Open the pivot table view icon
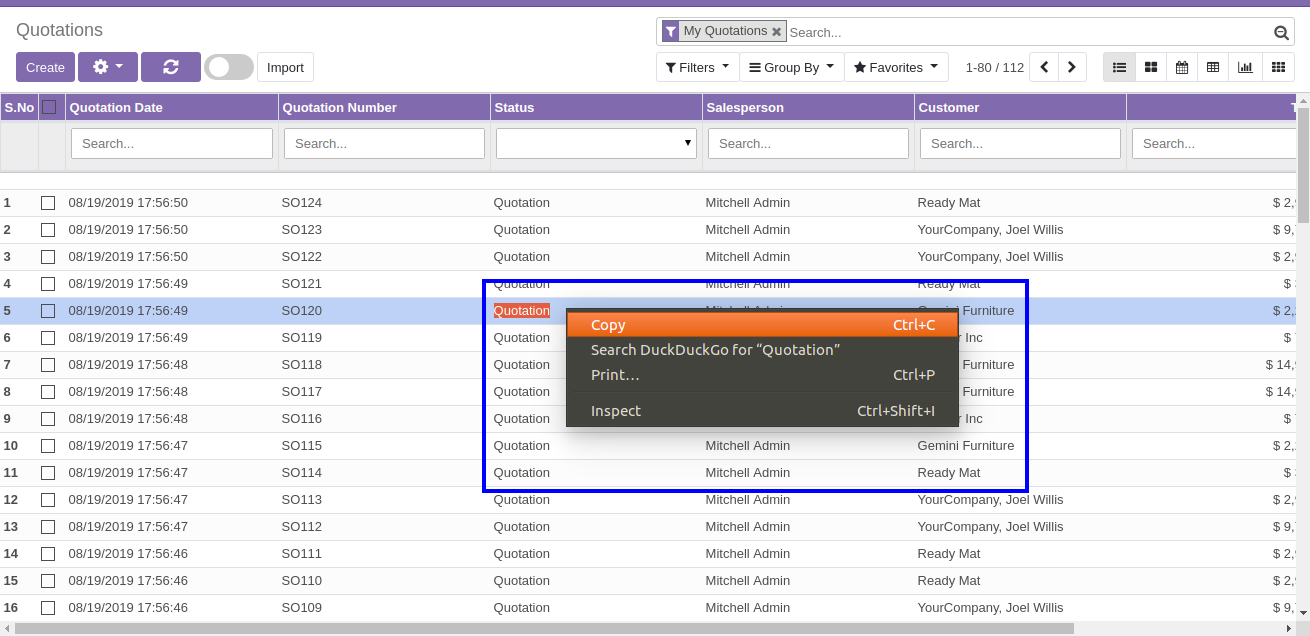 pyautogui.click(x=1213, y=67)
